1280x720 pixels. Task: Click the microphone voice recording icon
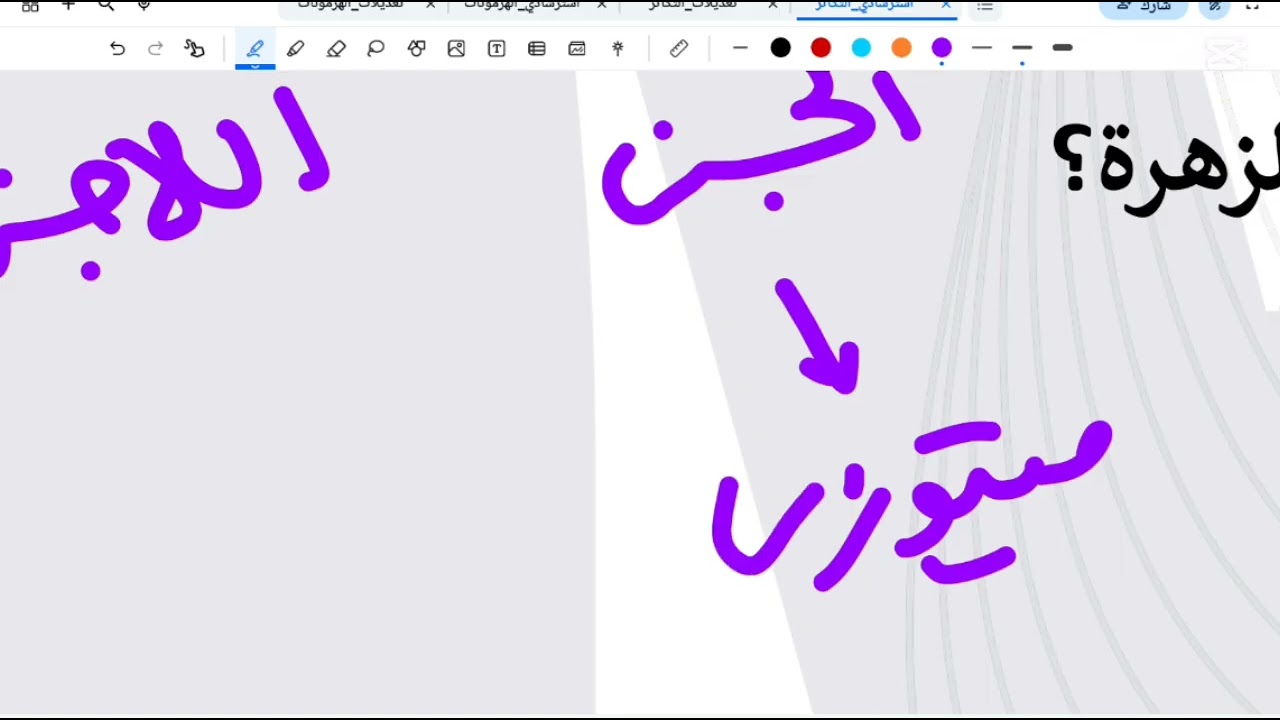coord(144,6)
